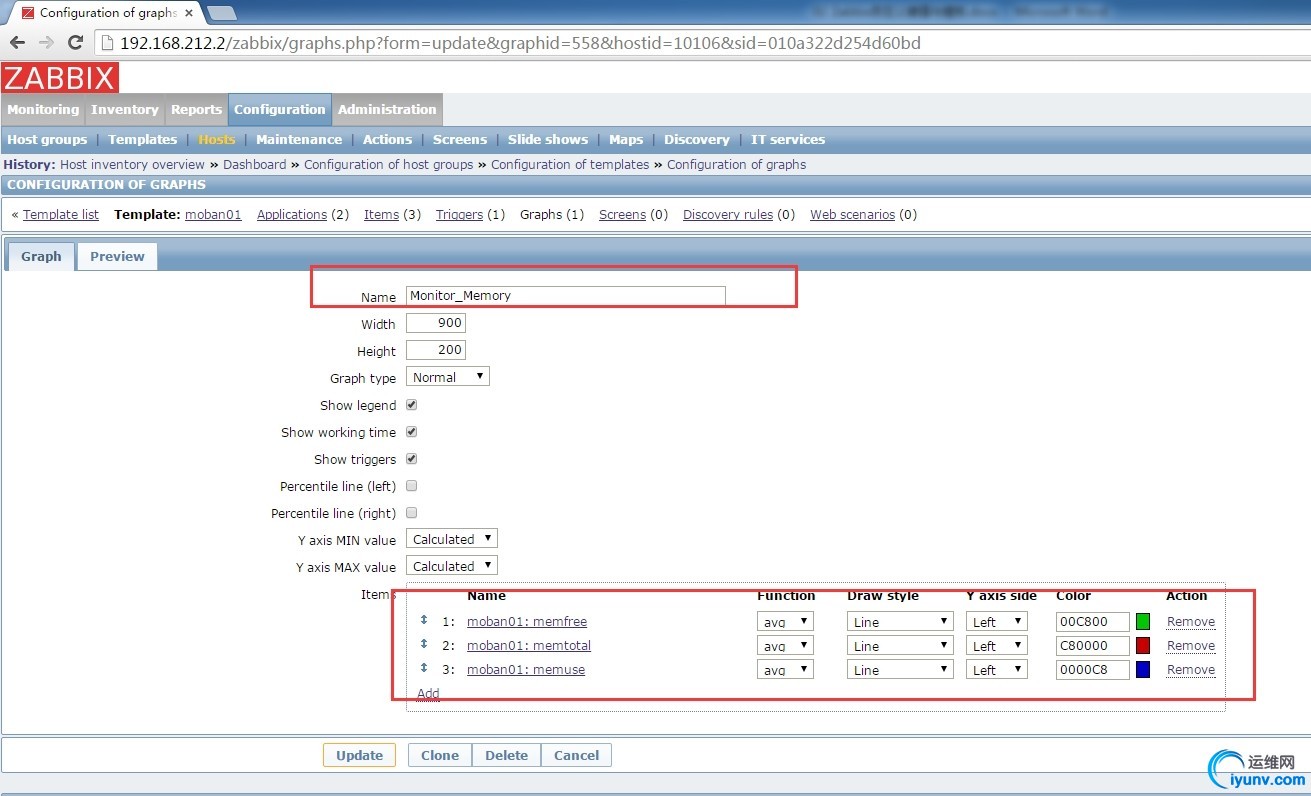Open green color swatch for memfree
This screenshot has height=796, width=1311.
click(x=1143, y=621)
